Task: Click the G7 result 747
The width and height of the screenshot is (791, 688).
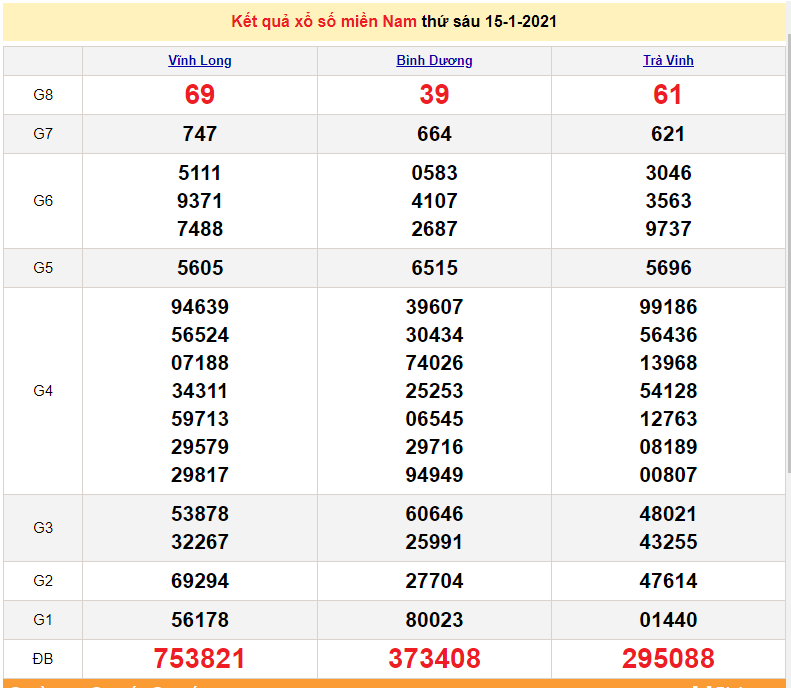Action: pos(200,134)
